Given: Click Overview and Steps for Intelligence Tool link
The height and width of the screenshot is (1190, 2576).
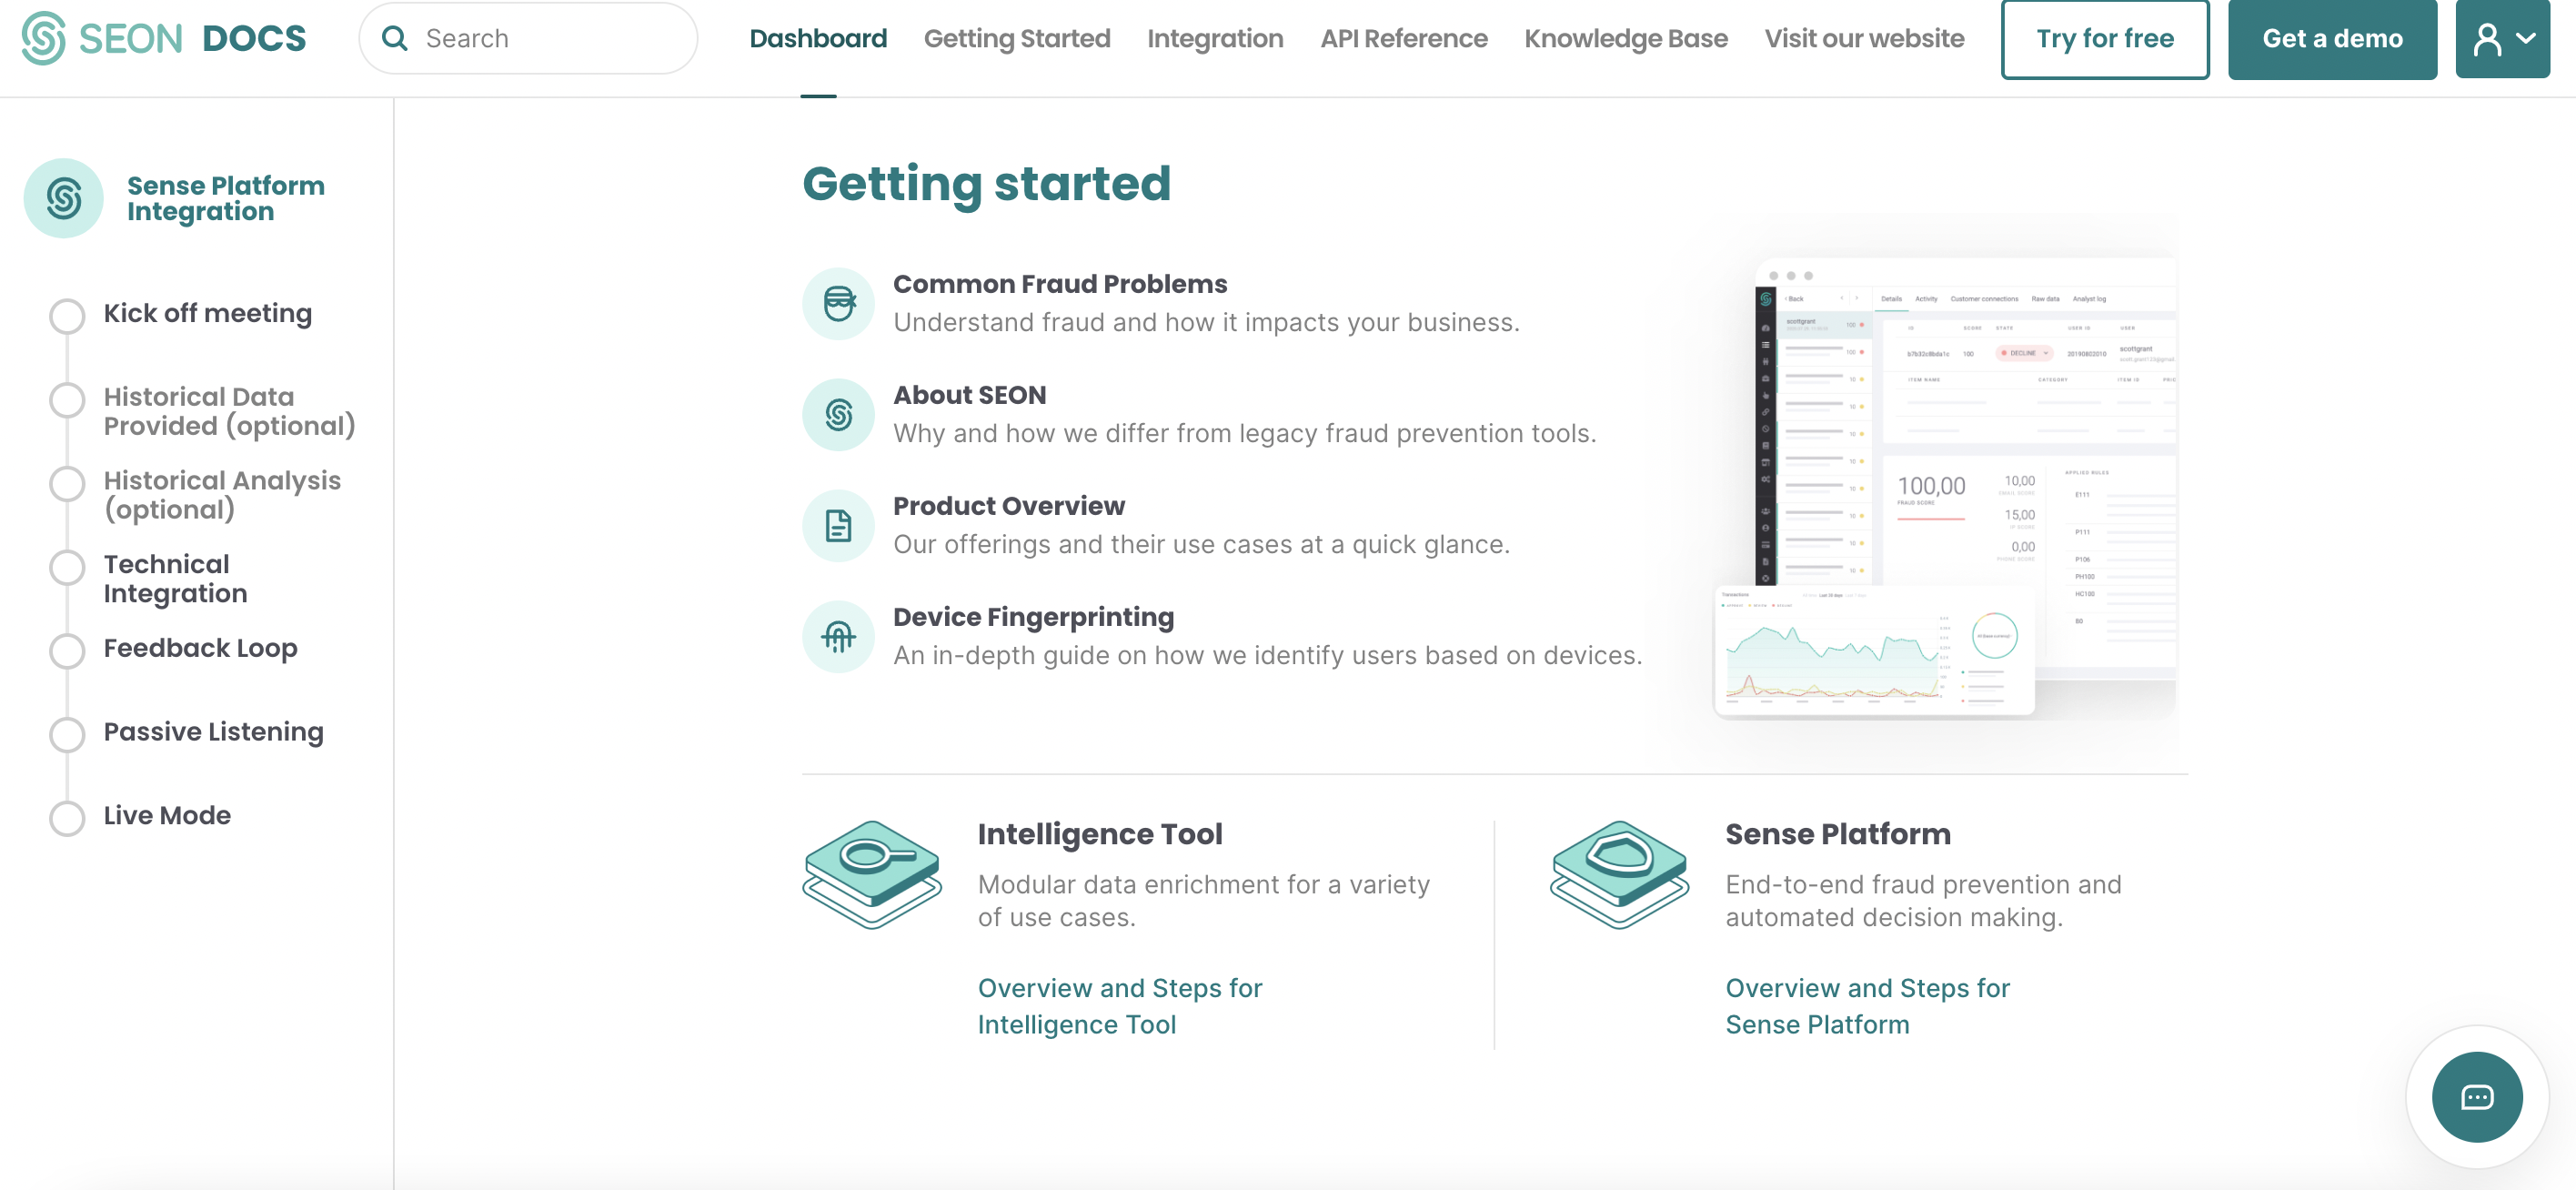Looking at the screenshot, I should point(1119,1004).
